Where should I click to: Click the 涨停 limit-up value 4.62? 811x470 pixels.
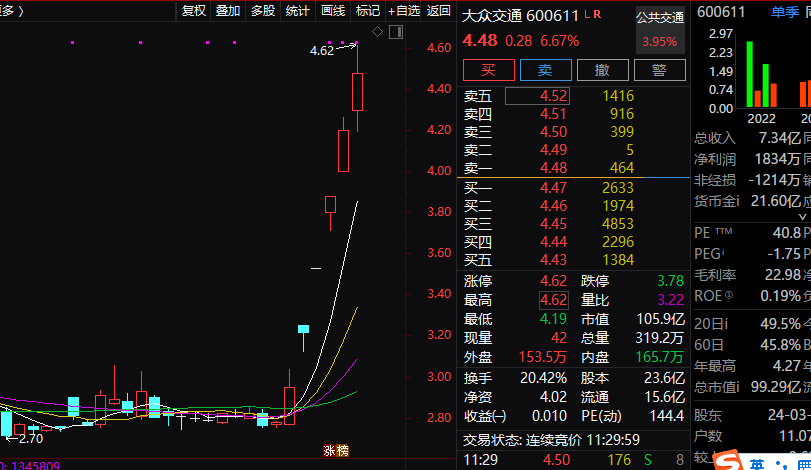pos(553,281)
